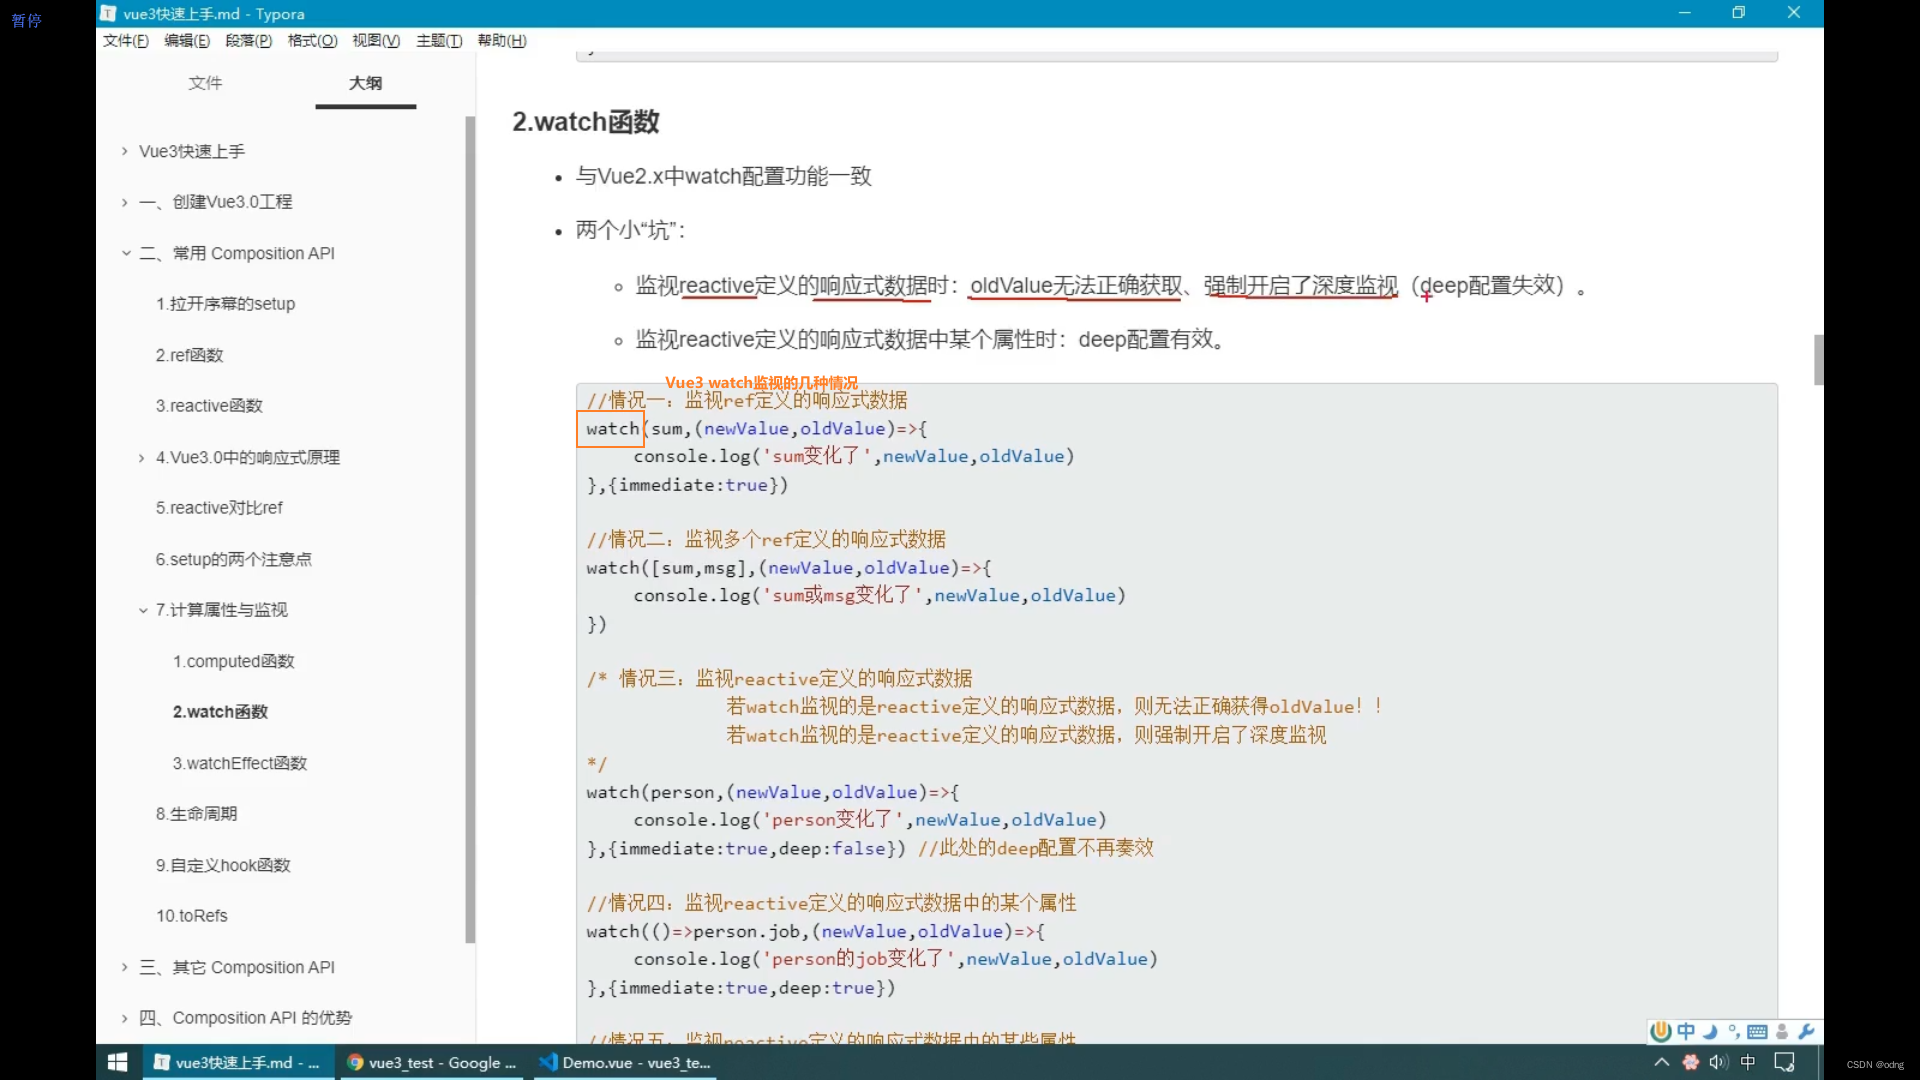Open the 段落(P) menu

[x=248, y=41]
